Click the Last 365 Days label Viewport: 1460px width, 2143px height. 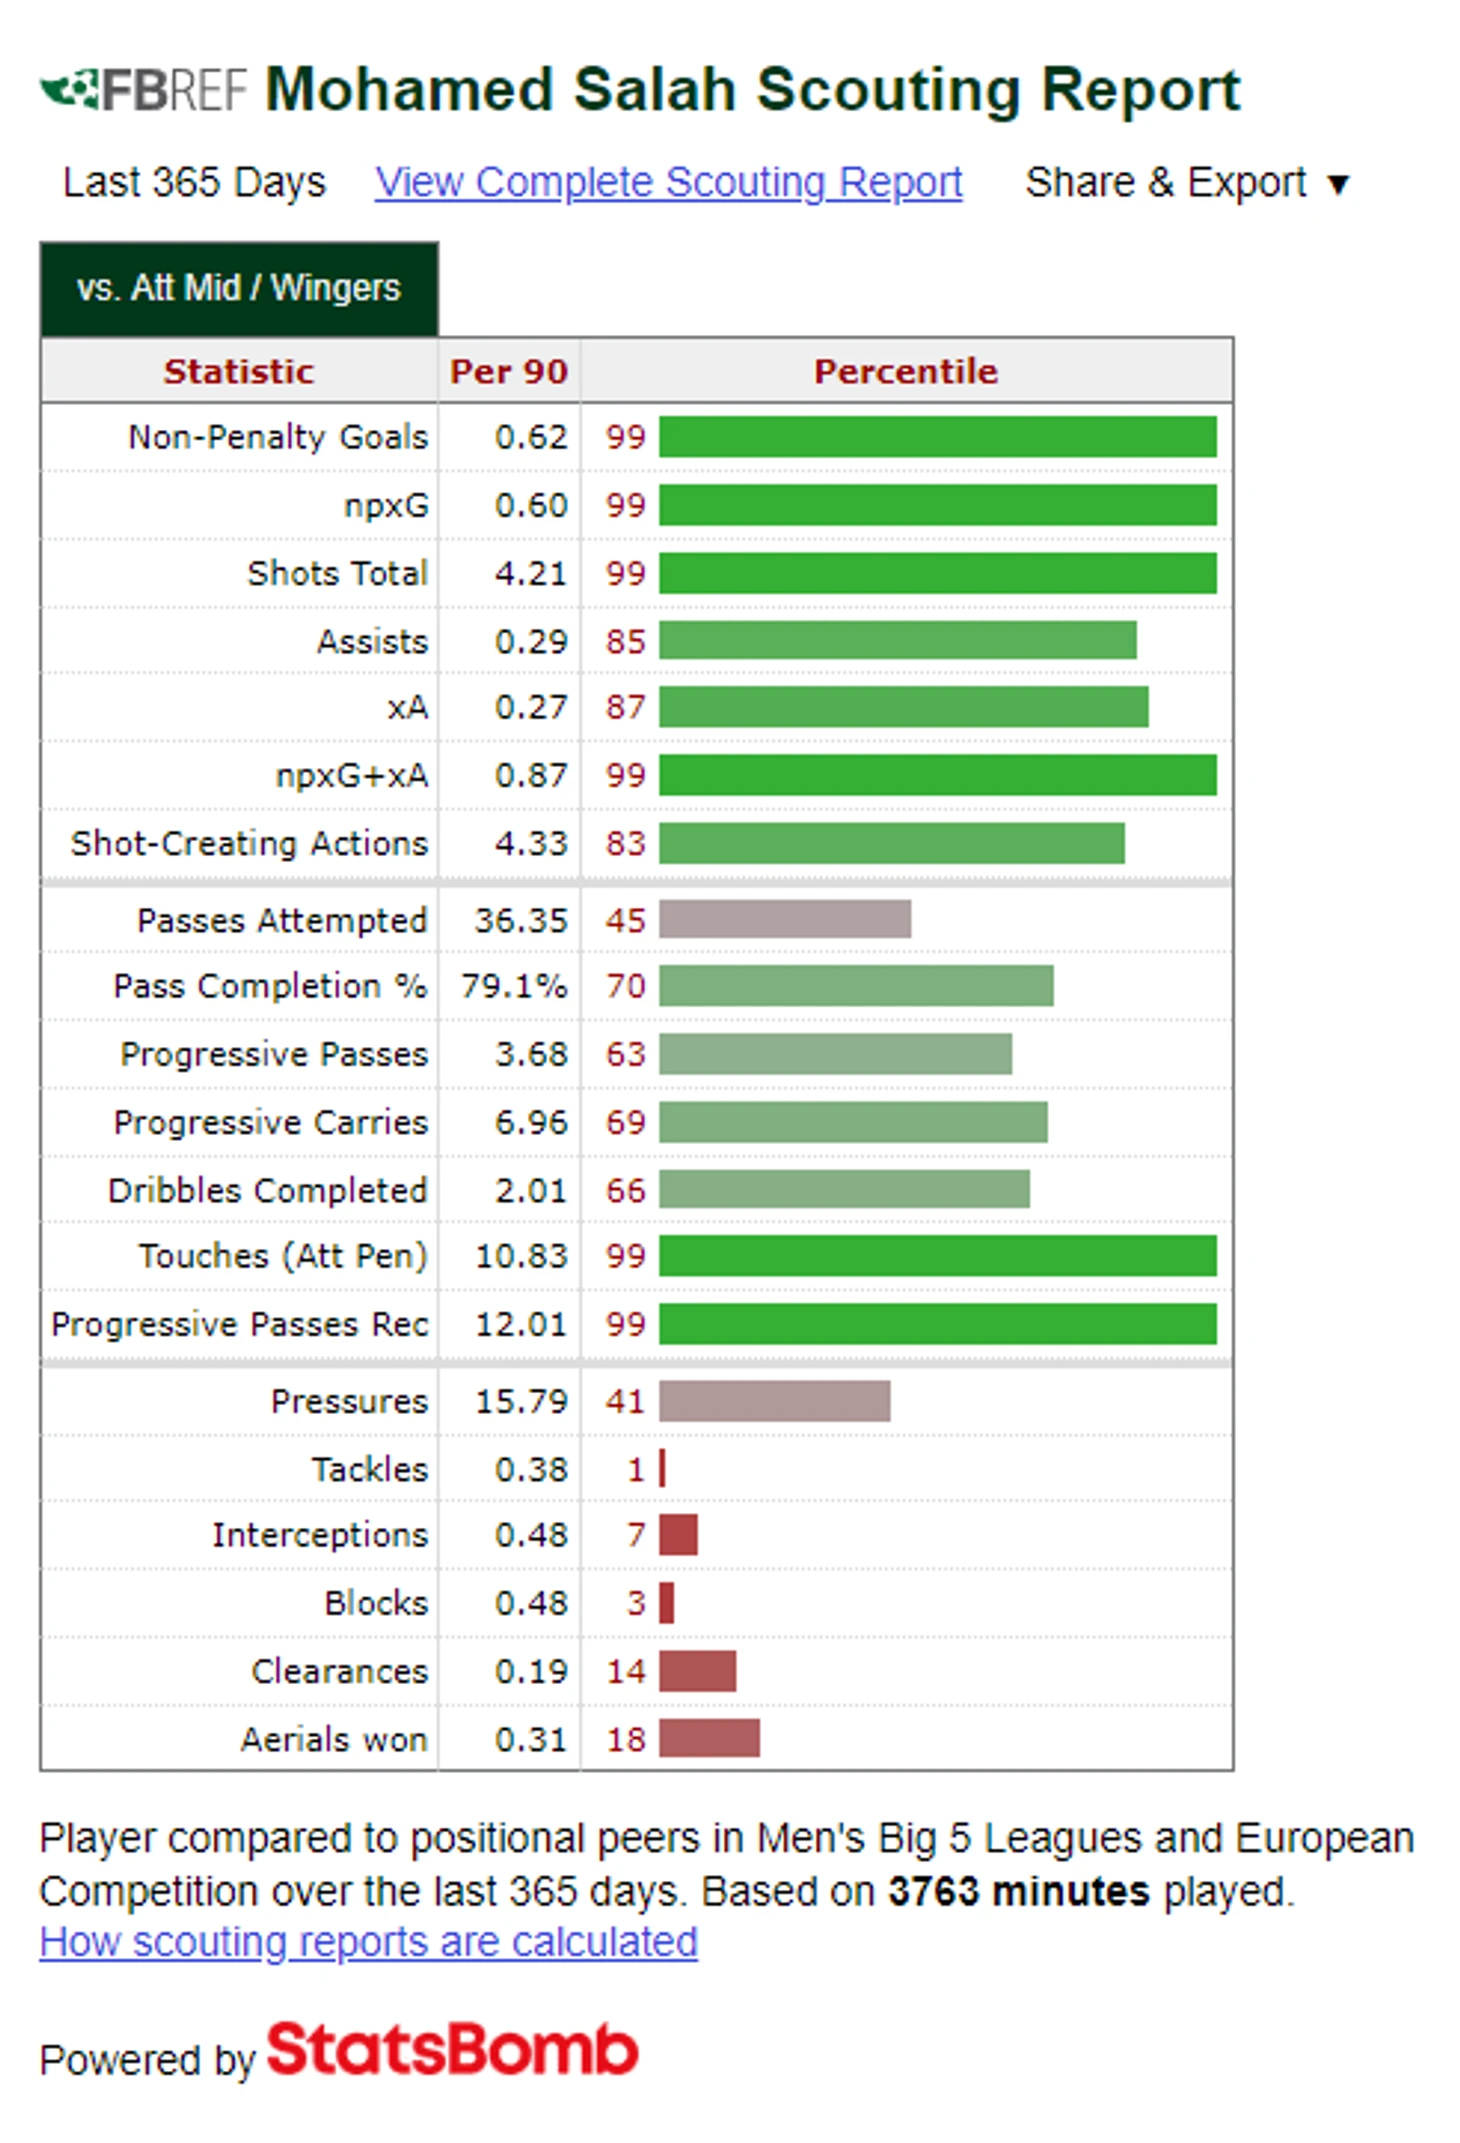click(x=194, y=183)
